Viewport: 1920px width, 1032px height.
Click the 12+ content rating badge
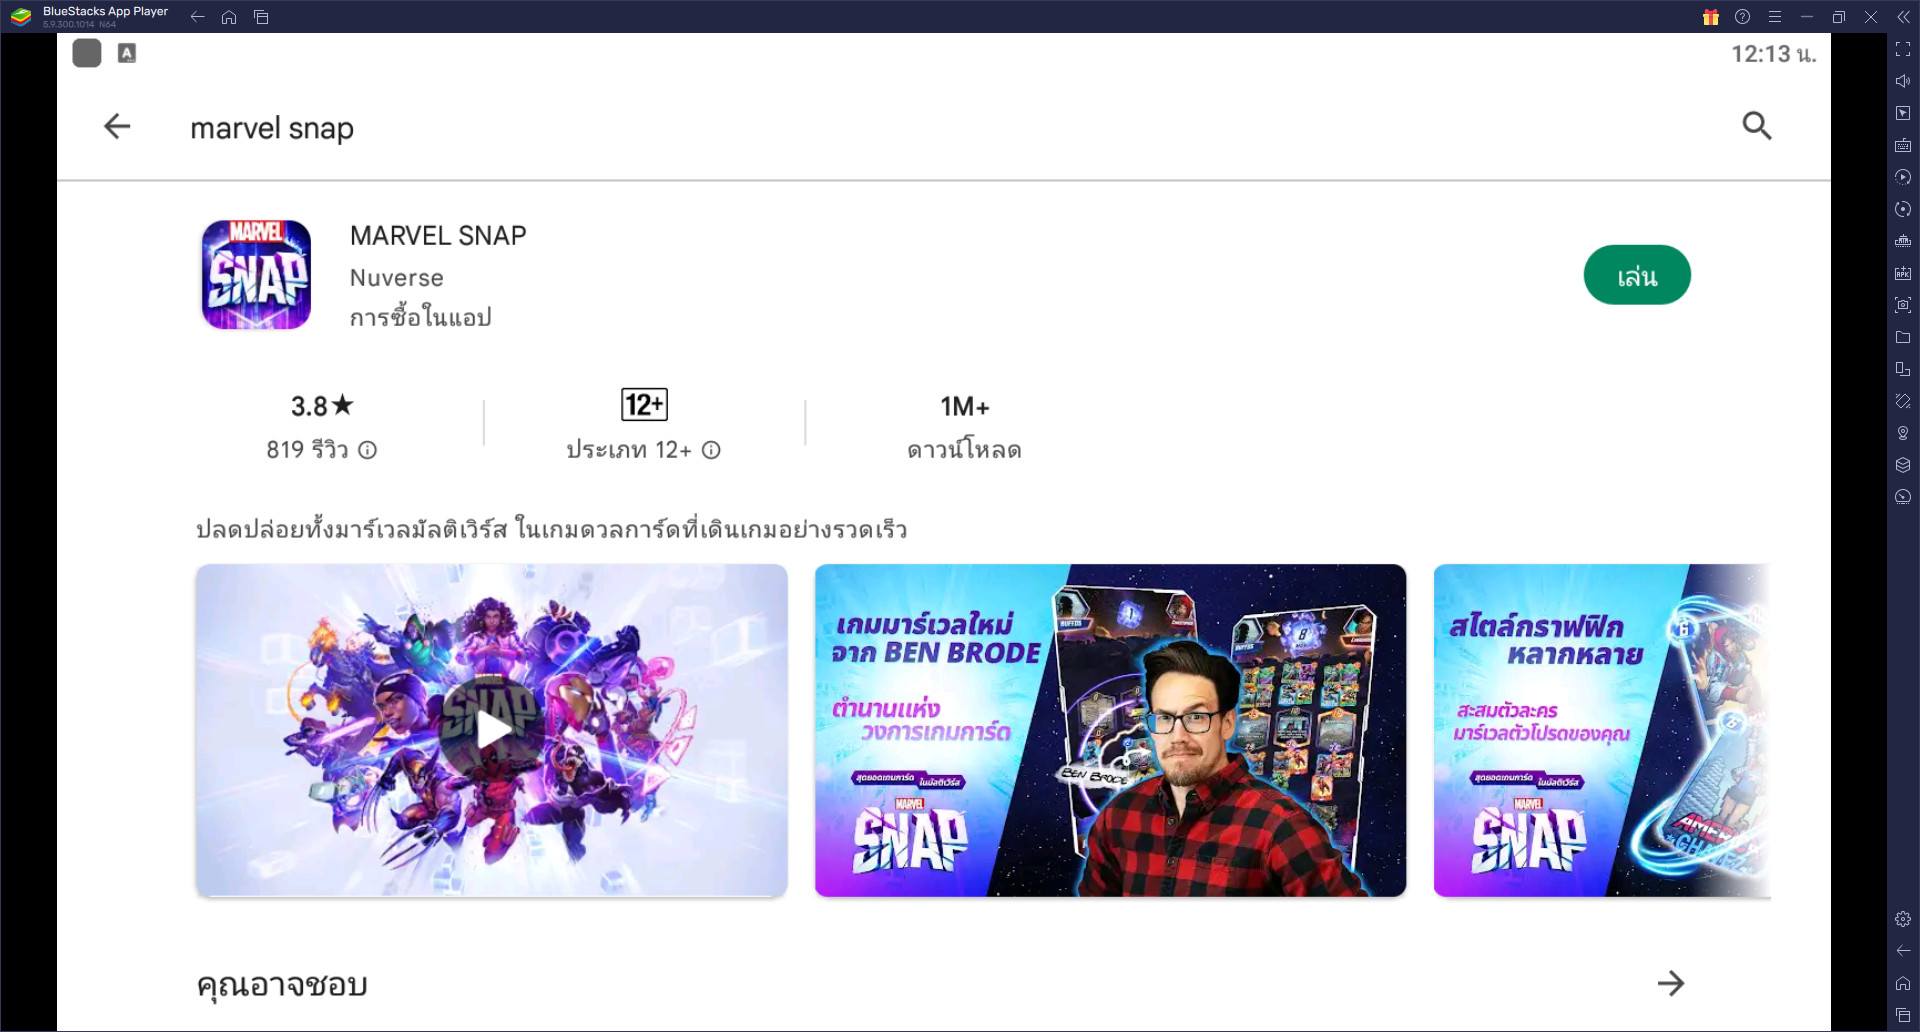[x=644, y=405]
